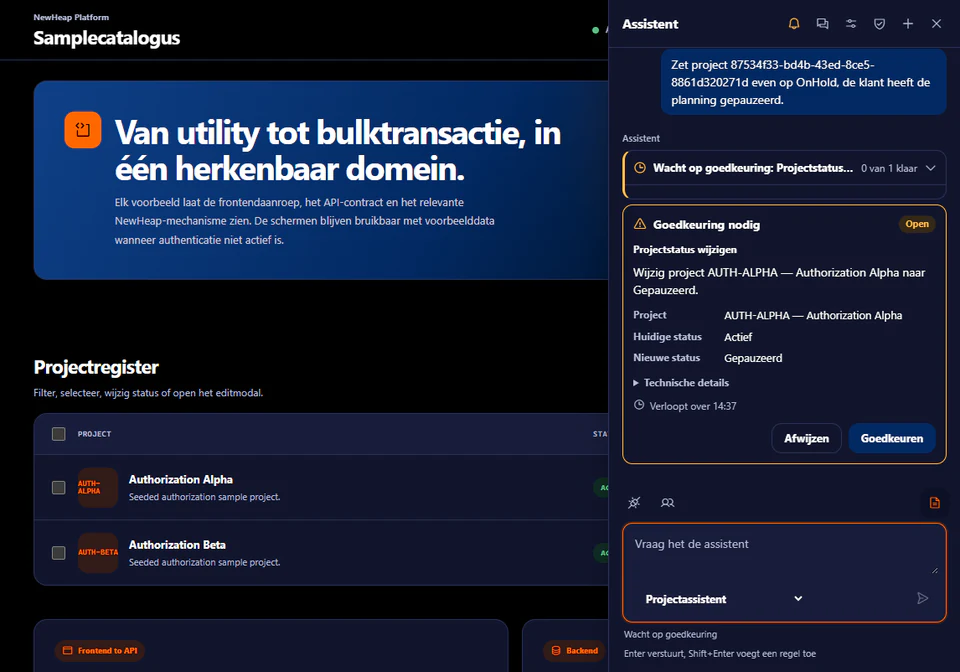
Task: Click the Frontend to API tag
Action: (x=100, y=651)
